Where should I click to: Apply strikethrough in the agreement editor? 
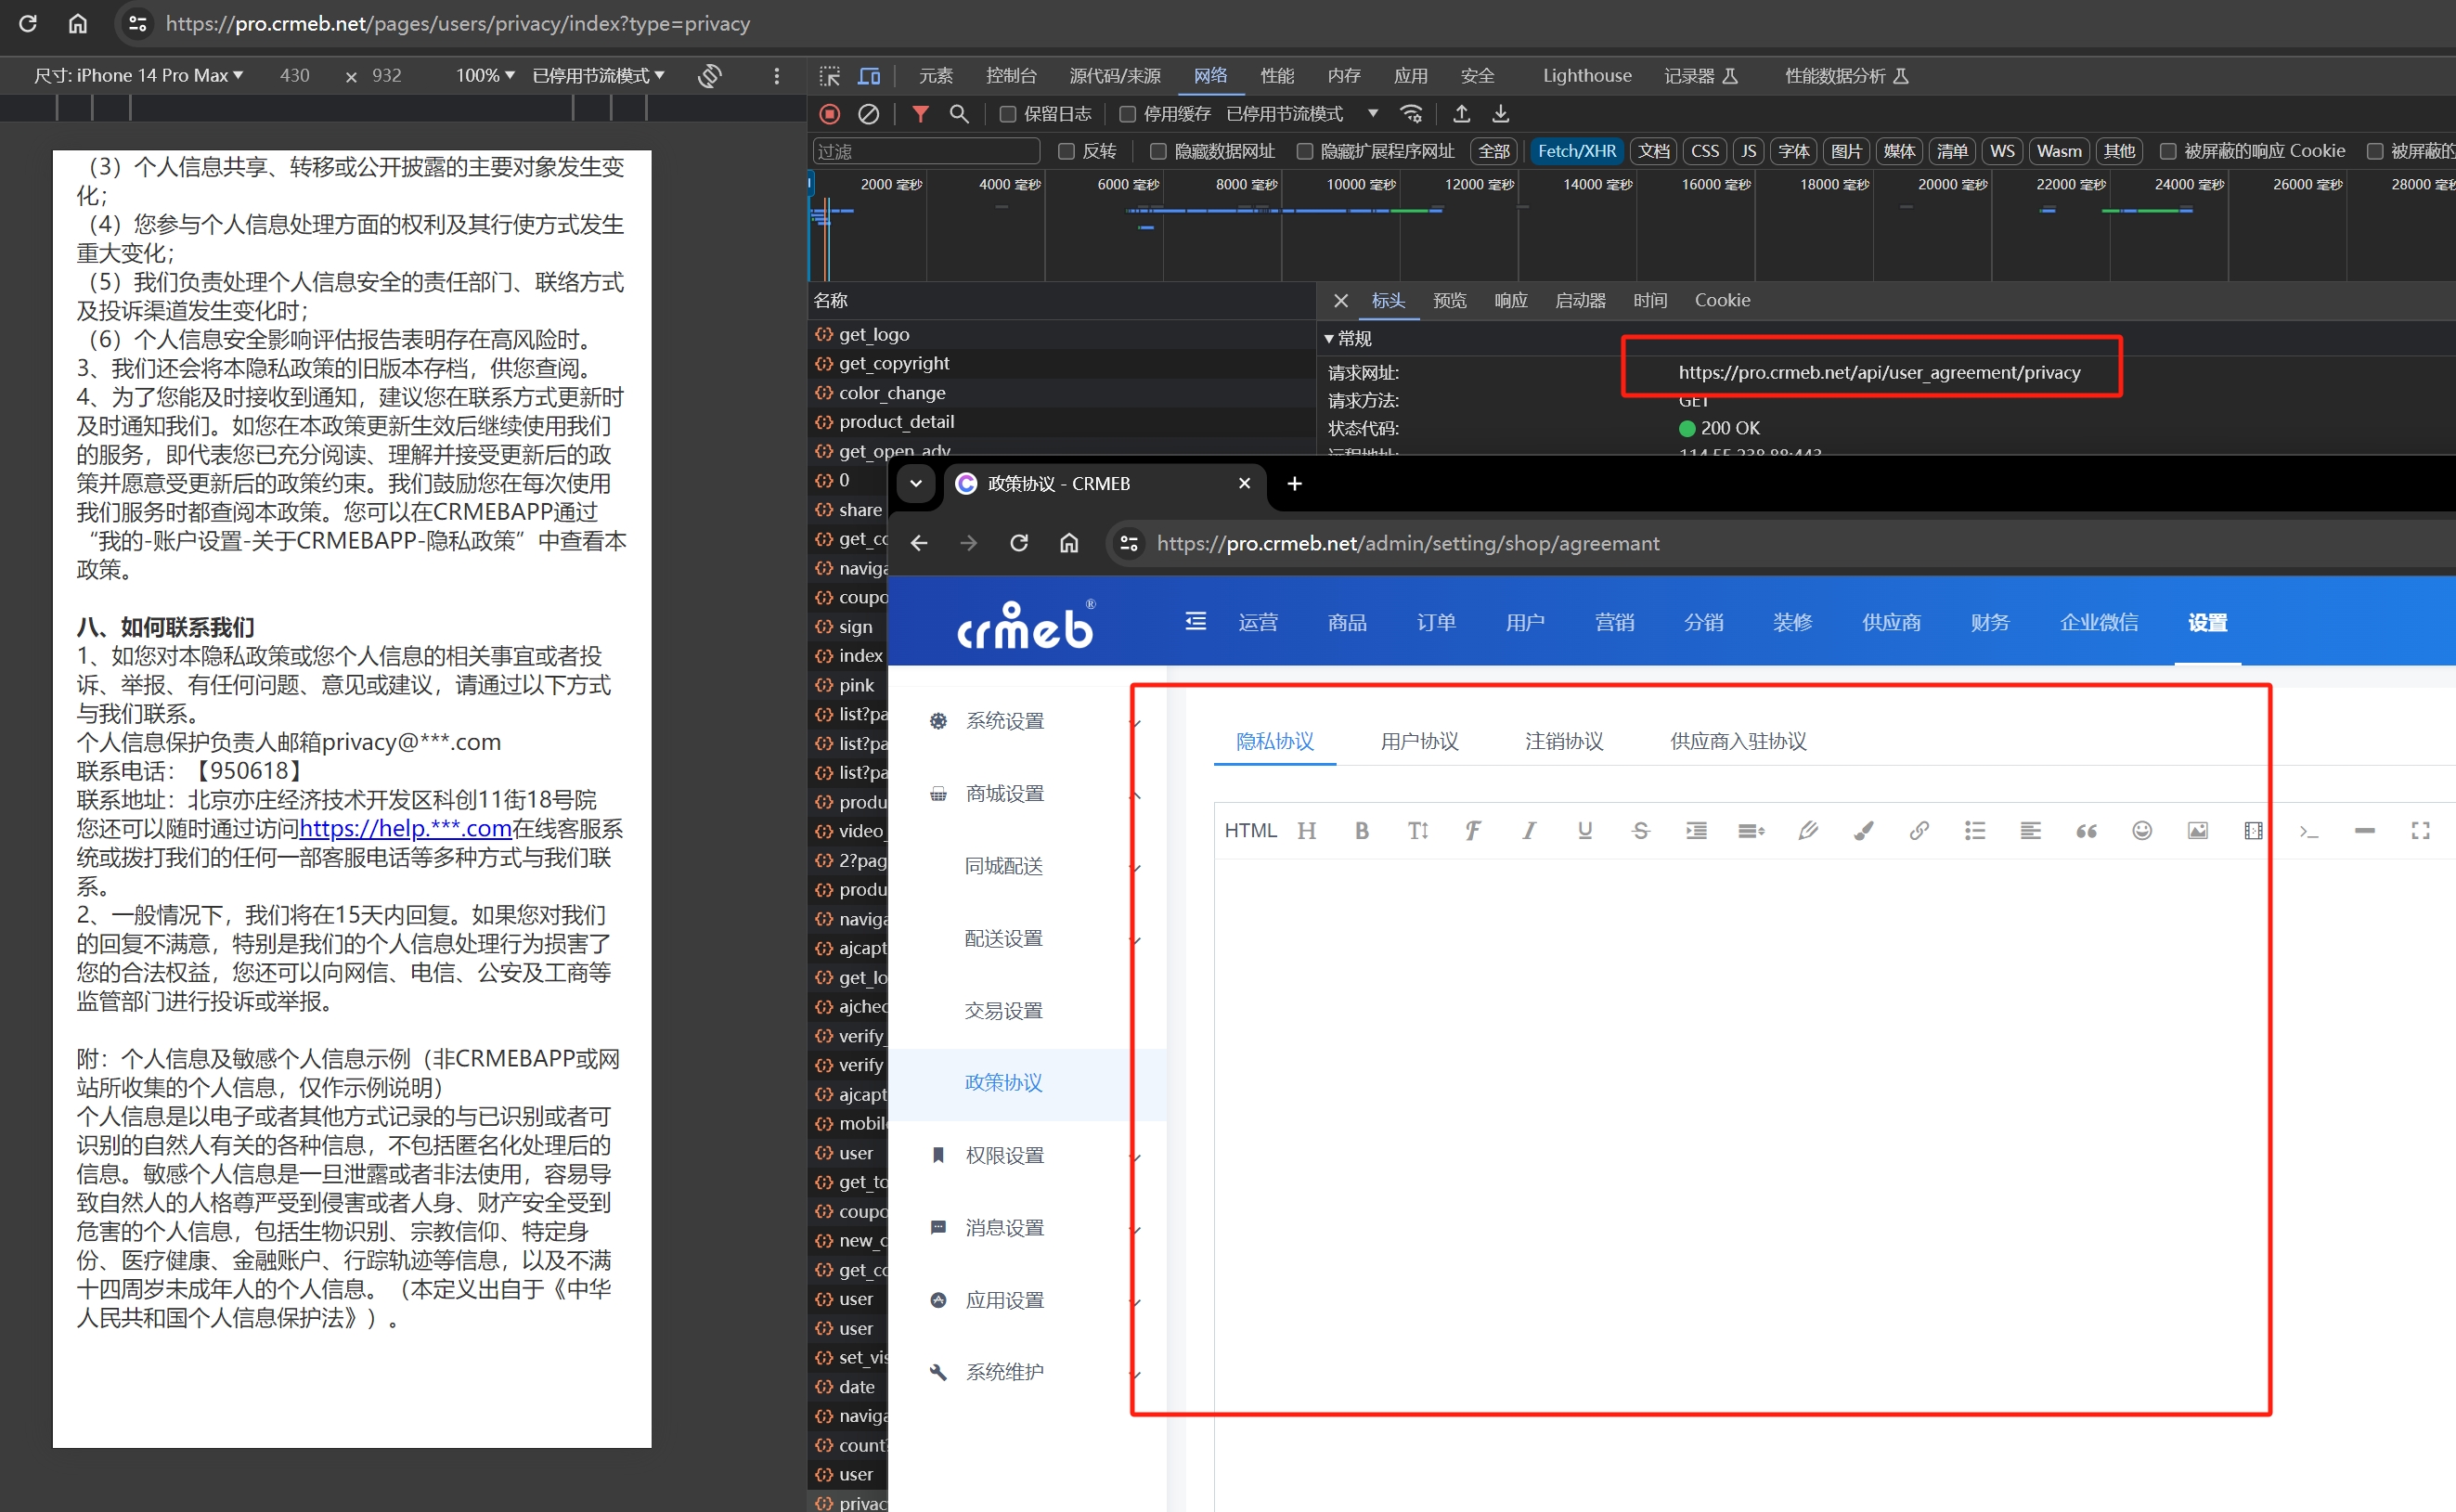[x=1640, y=830]
